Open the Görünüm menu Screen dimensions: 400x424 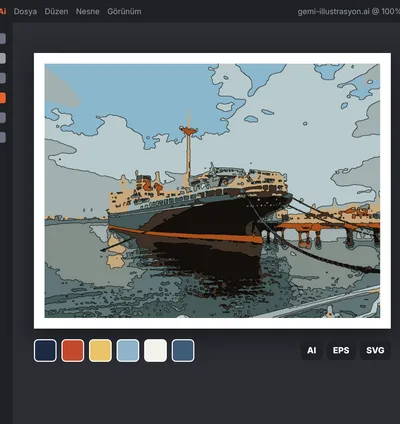pyautogui.click(x=124, y=11)
